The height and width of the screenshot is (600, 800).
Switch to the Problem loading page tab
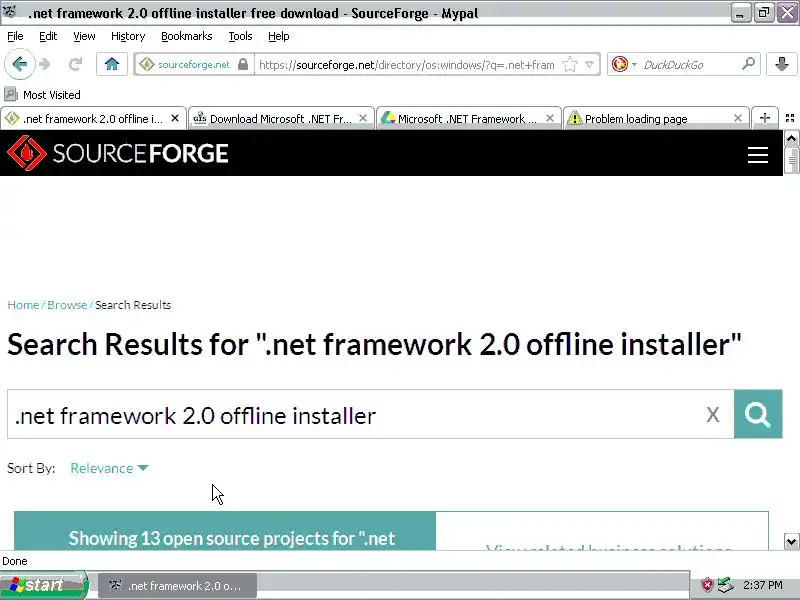coord(656,118)
